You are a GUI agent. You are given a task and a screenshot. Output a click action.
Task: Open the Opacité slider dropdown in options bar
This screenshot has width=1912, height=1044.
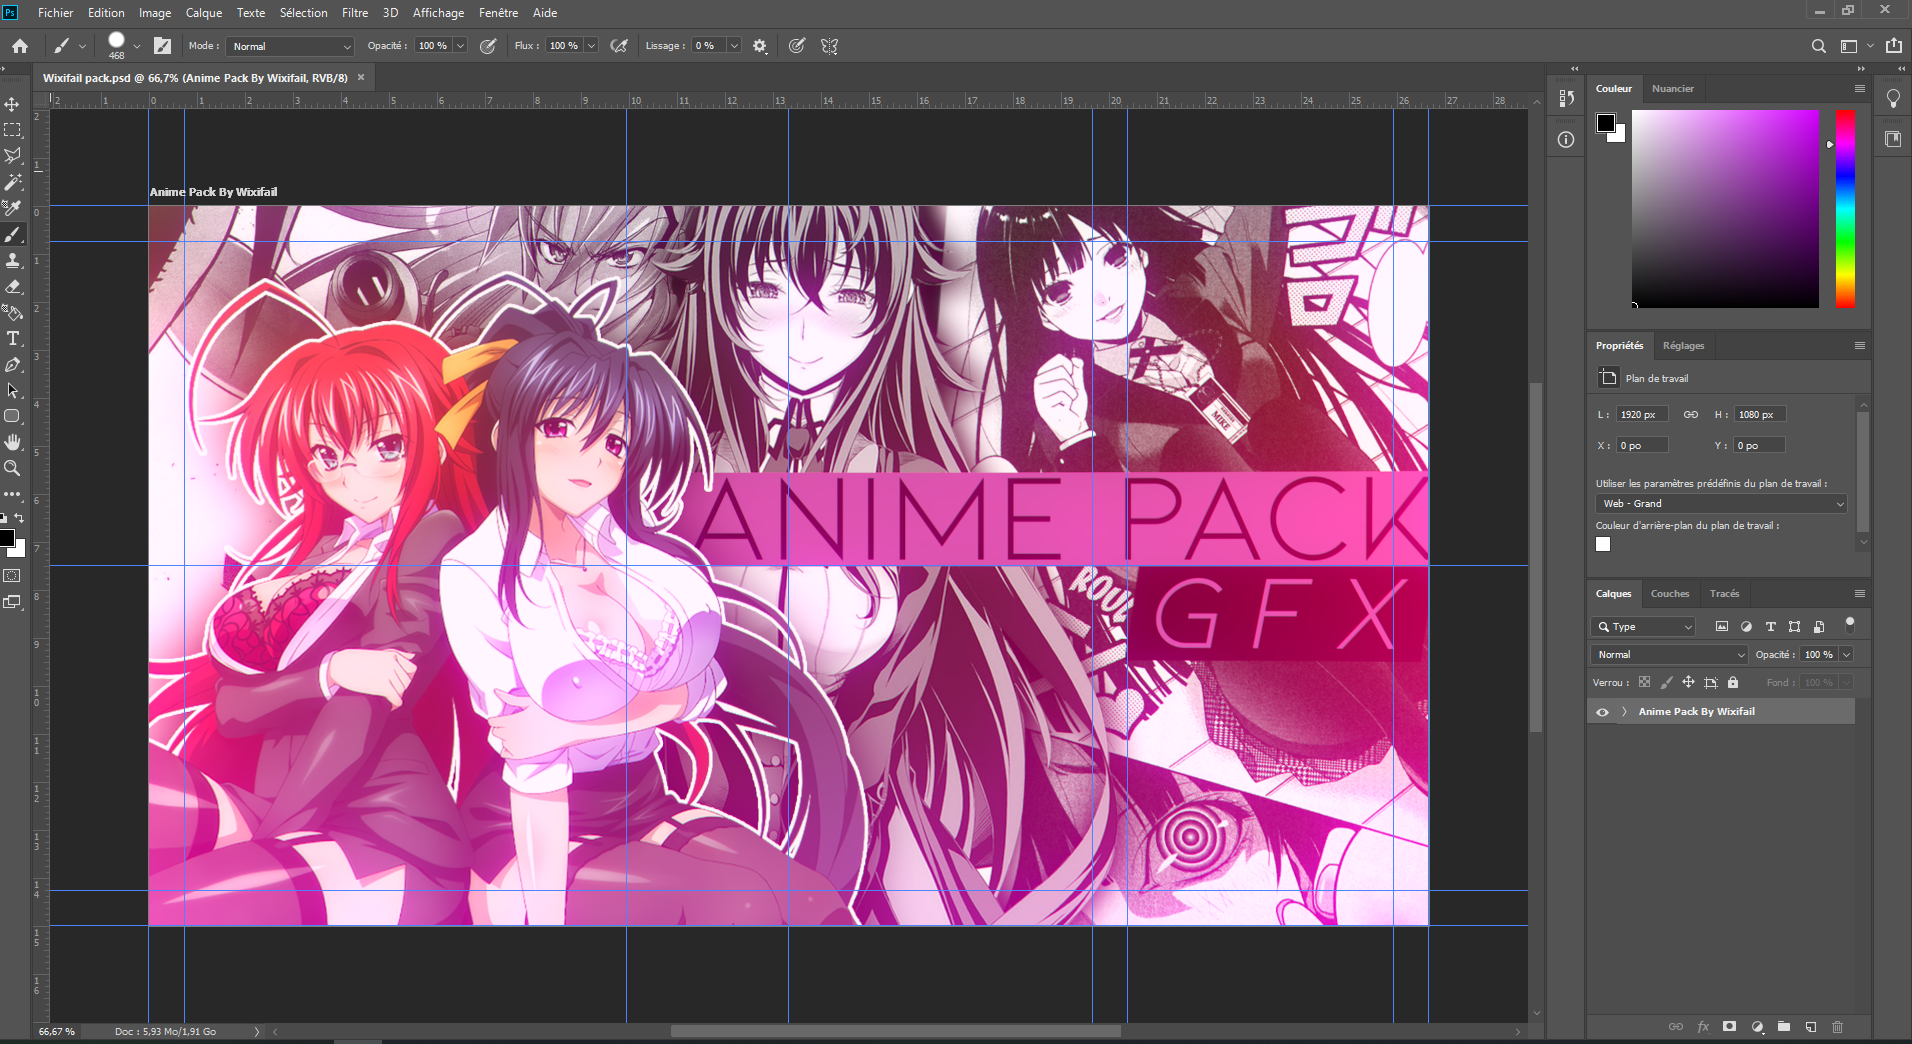tap(460, 46)
